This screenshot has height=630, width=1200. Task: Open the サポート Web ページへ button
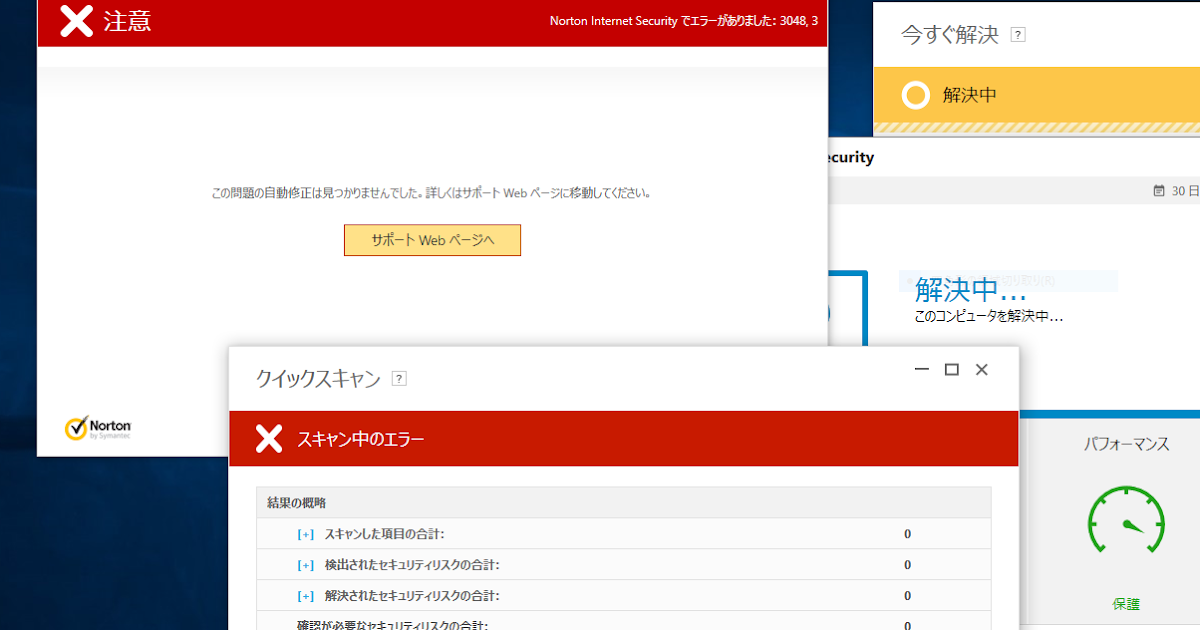point(432,240)
